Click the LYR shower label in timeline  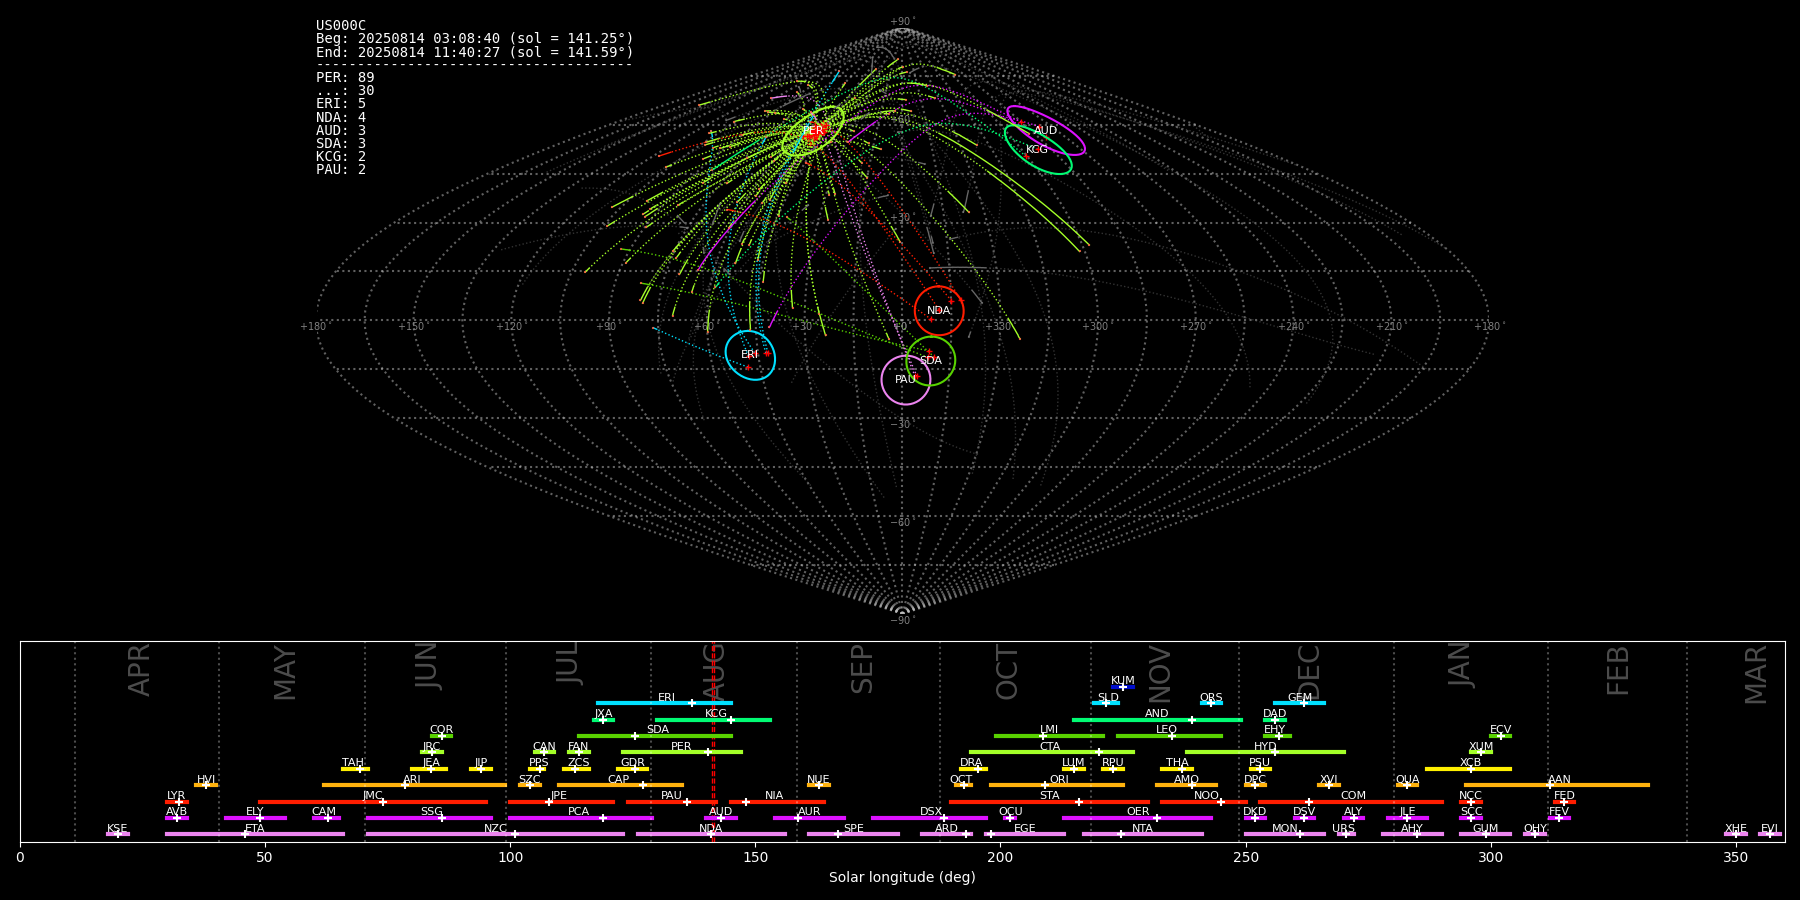(x=176, y=796)
